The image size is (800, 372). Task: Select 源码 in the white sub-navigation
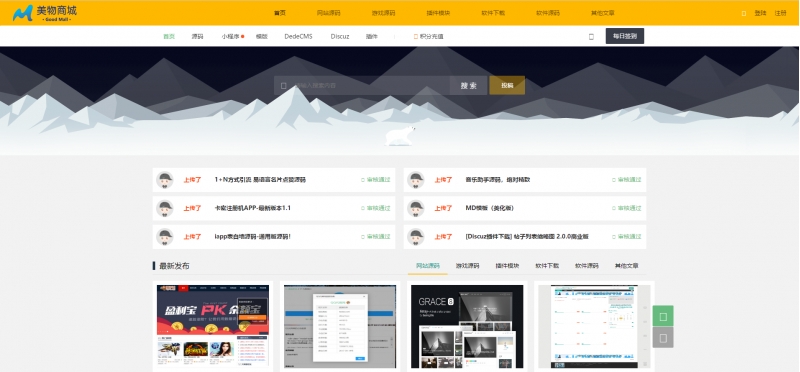[197, 37]
